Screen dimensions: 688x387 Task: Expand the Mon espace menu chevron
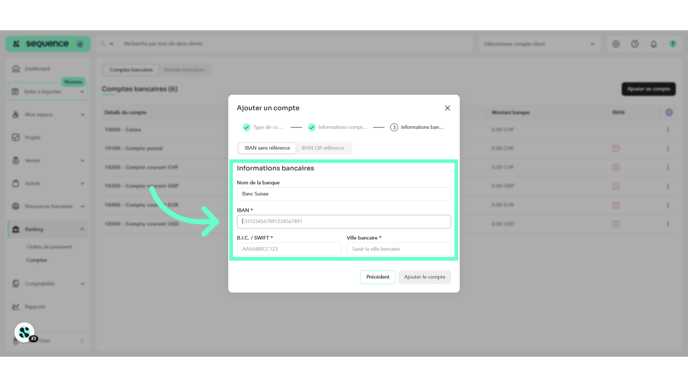[82, 115]
